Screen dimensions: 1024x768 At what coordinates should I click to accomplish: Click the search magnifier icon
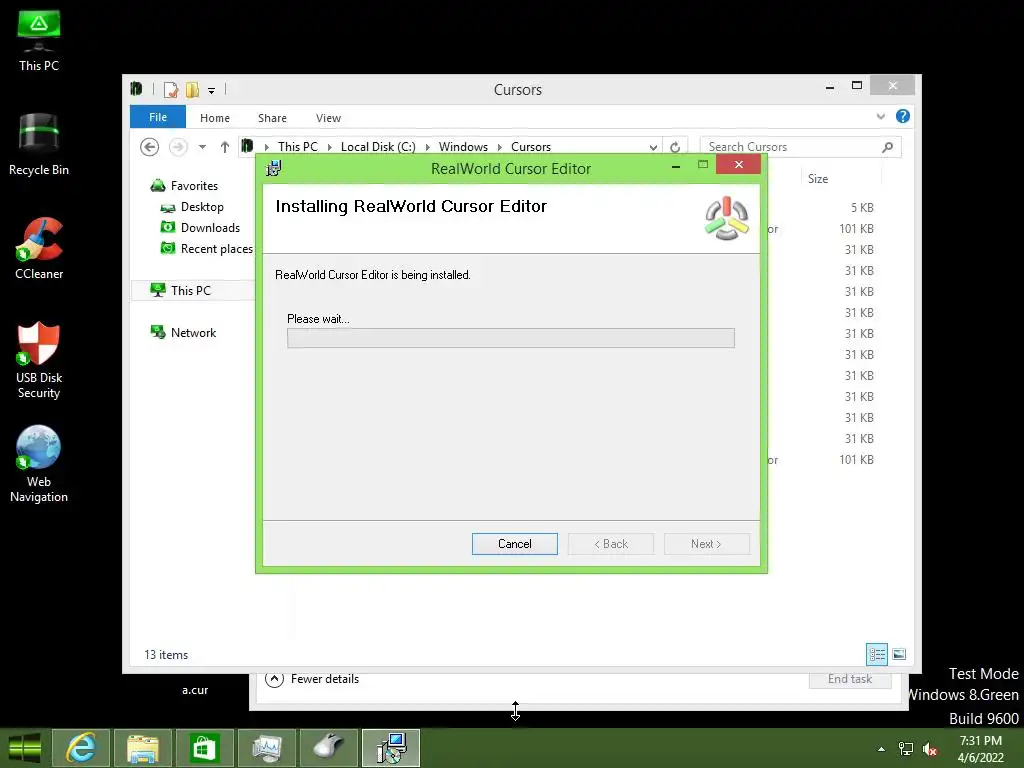888,147
